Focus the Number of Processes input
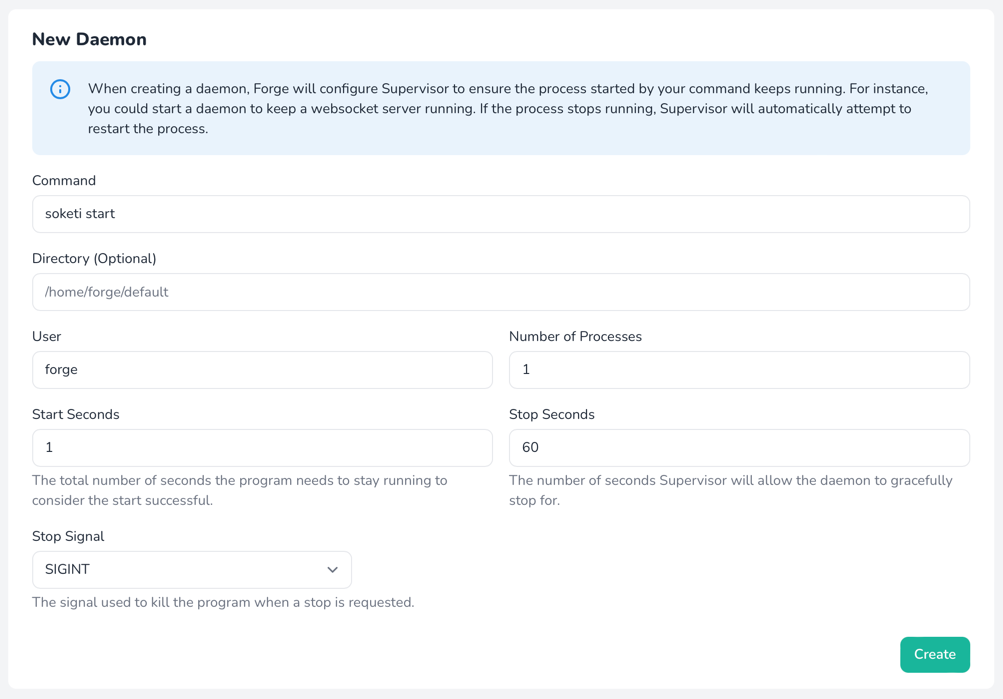 click(x=739, y=370)
